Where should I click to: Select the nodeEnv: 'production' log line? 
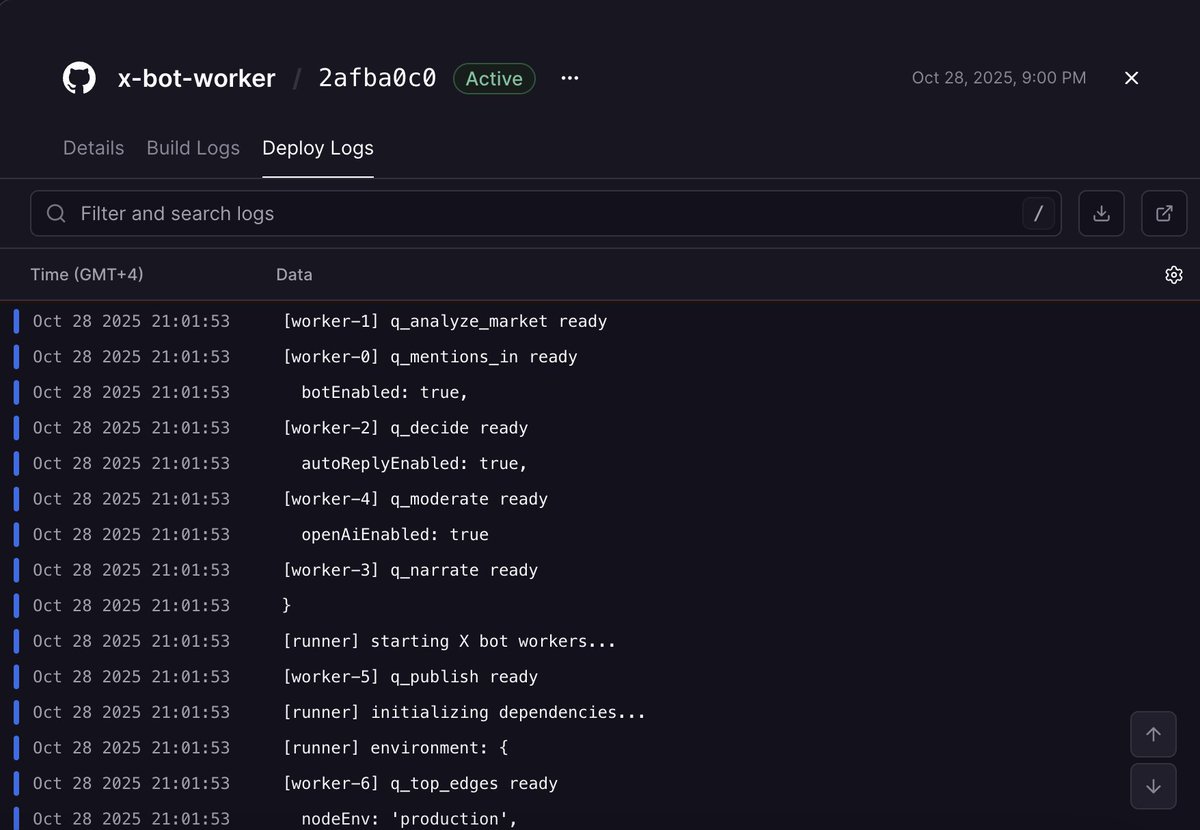(x=600, y=818)
